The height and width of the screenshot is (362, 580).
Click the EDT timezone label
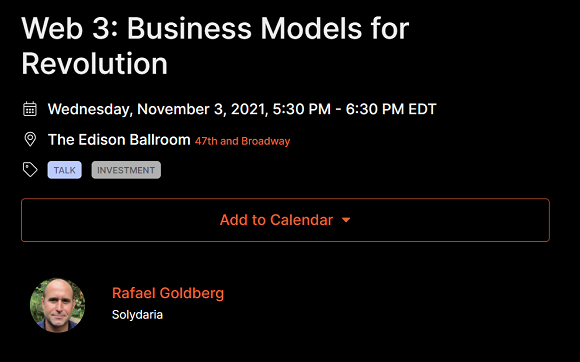pyautogui.click(x=422, y=109)
